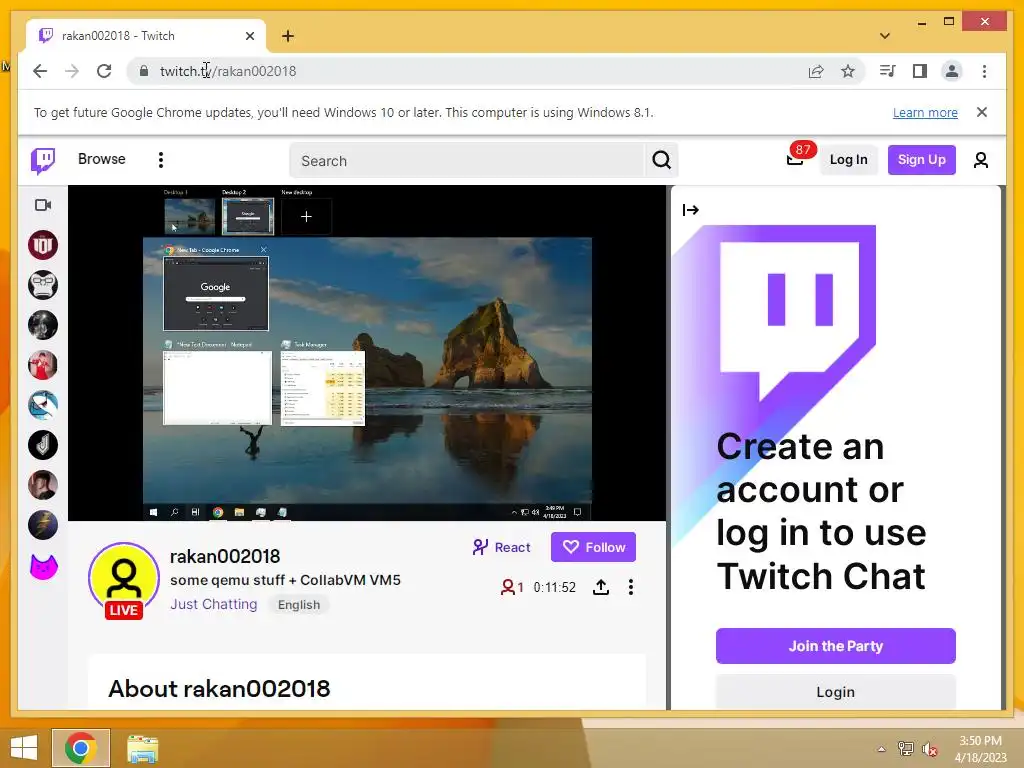Click the Twitch logo home icon
Screen dimensions: 1024x768
[43, 160]
